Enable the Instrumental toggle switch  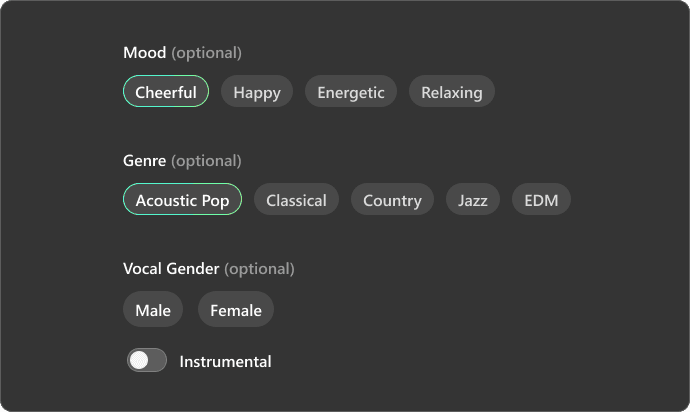coord(147,360)
